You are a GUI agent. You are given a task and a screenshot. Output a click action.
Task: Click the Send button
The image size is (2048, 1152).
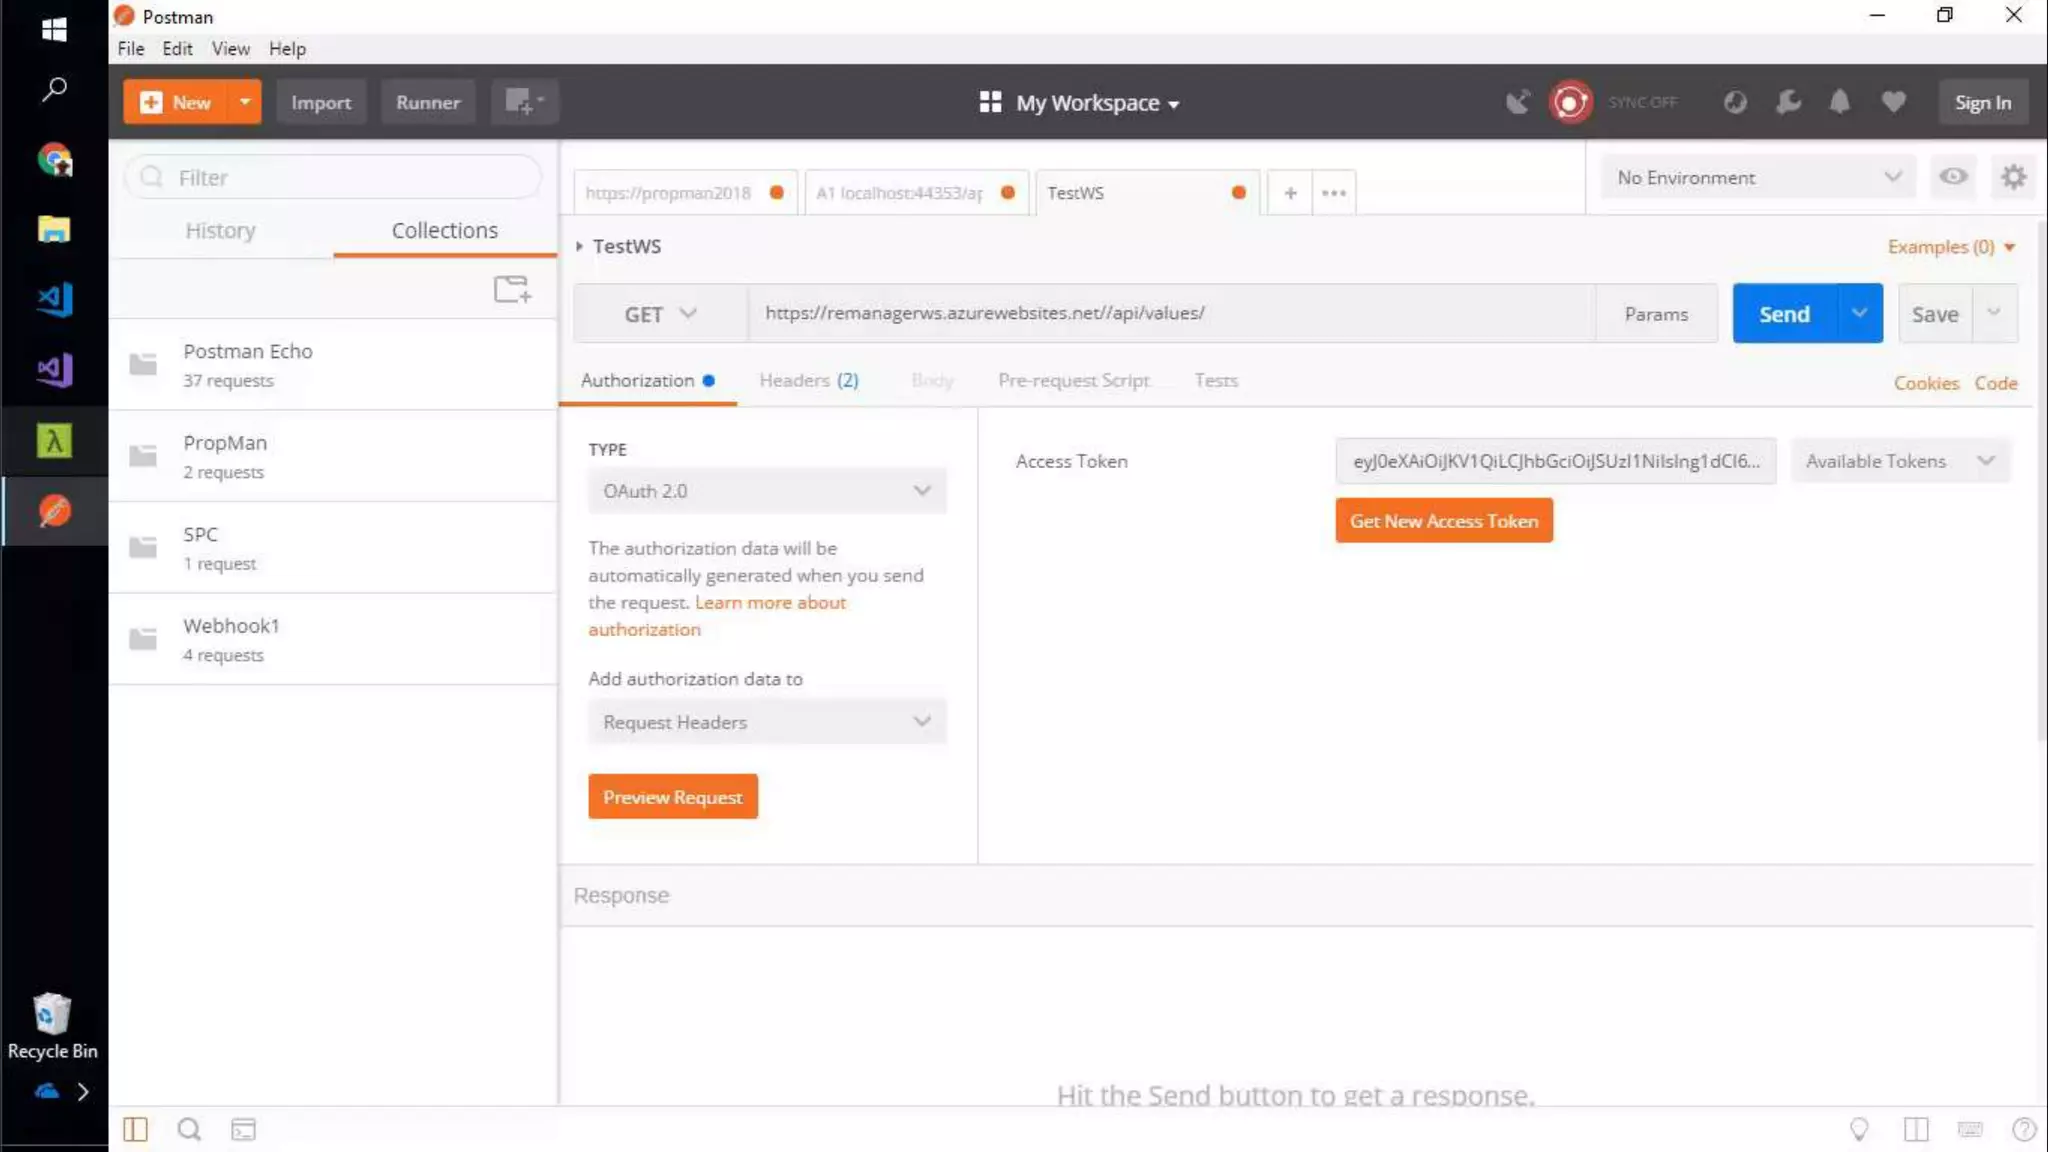[x=1784, y=314]
